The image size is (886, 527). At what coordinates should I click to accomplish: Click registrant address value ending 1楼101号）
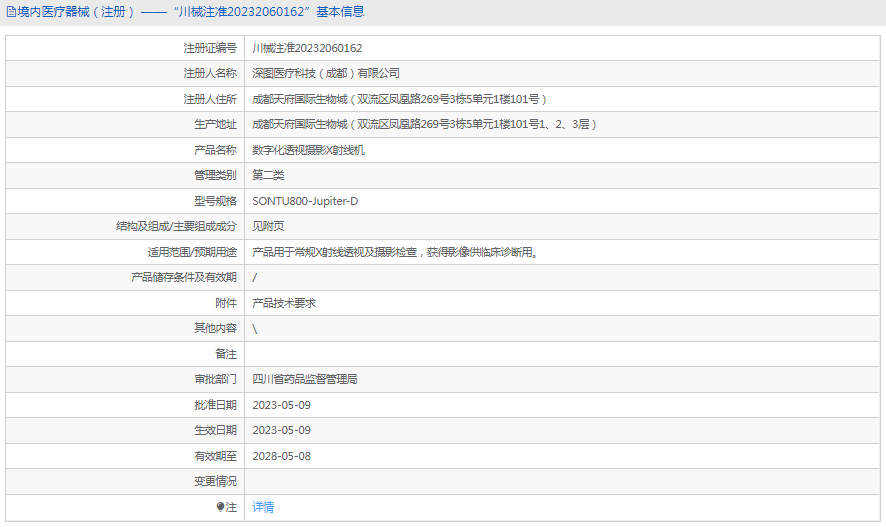(399, 99)
